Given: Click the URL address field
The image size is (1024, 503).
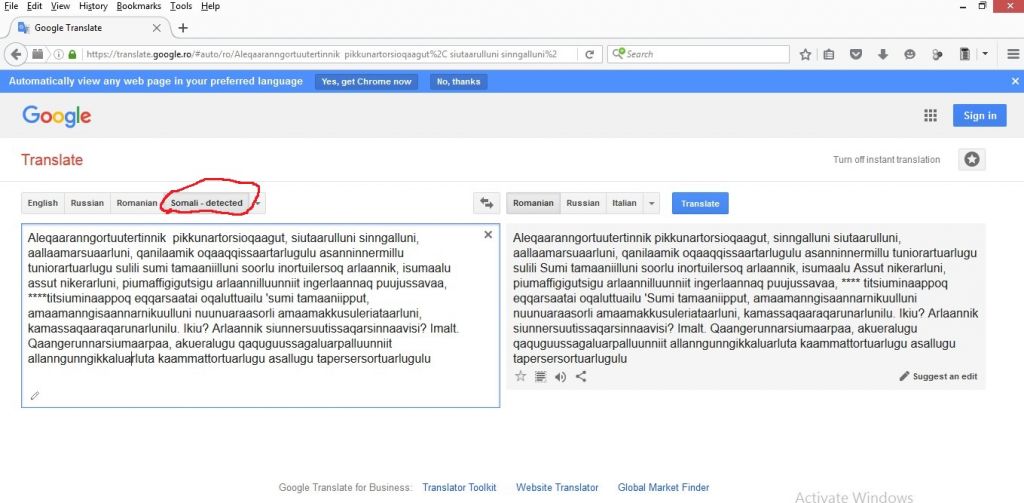Looking at the screenshot, I should [321, 55].
